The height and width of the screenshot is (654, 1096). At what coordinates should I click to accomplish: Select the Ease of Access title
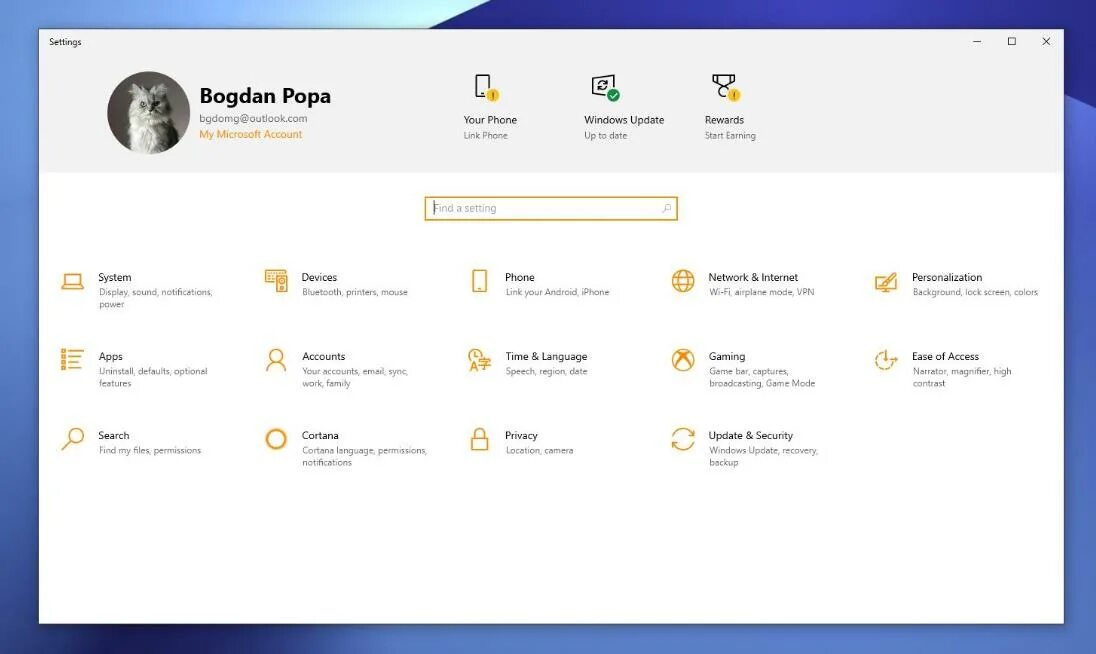click(945, 356)
